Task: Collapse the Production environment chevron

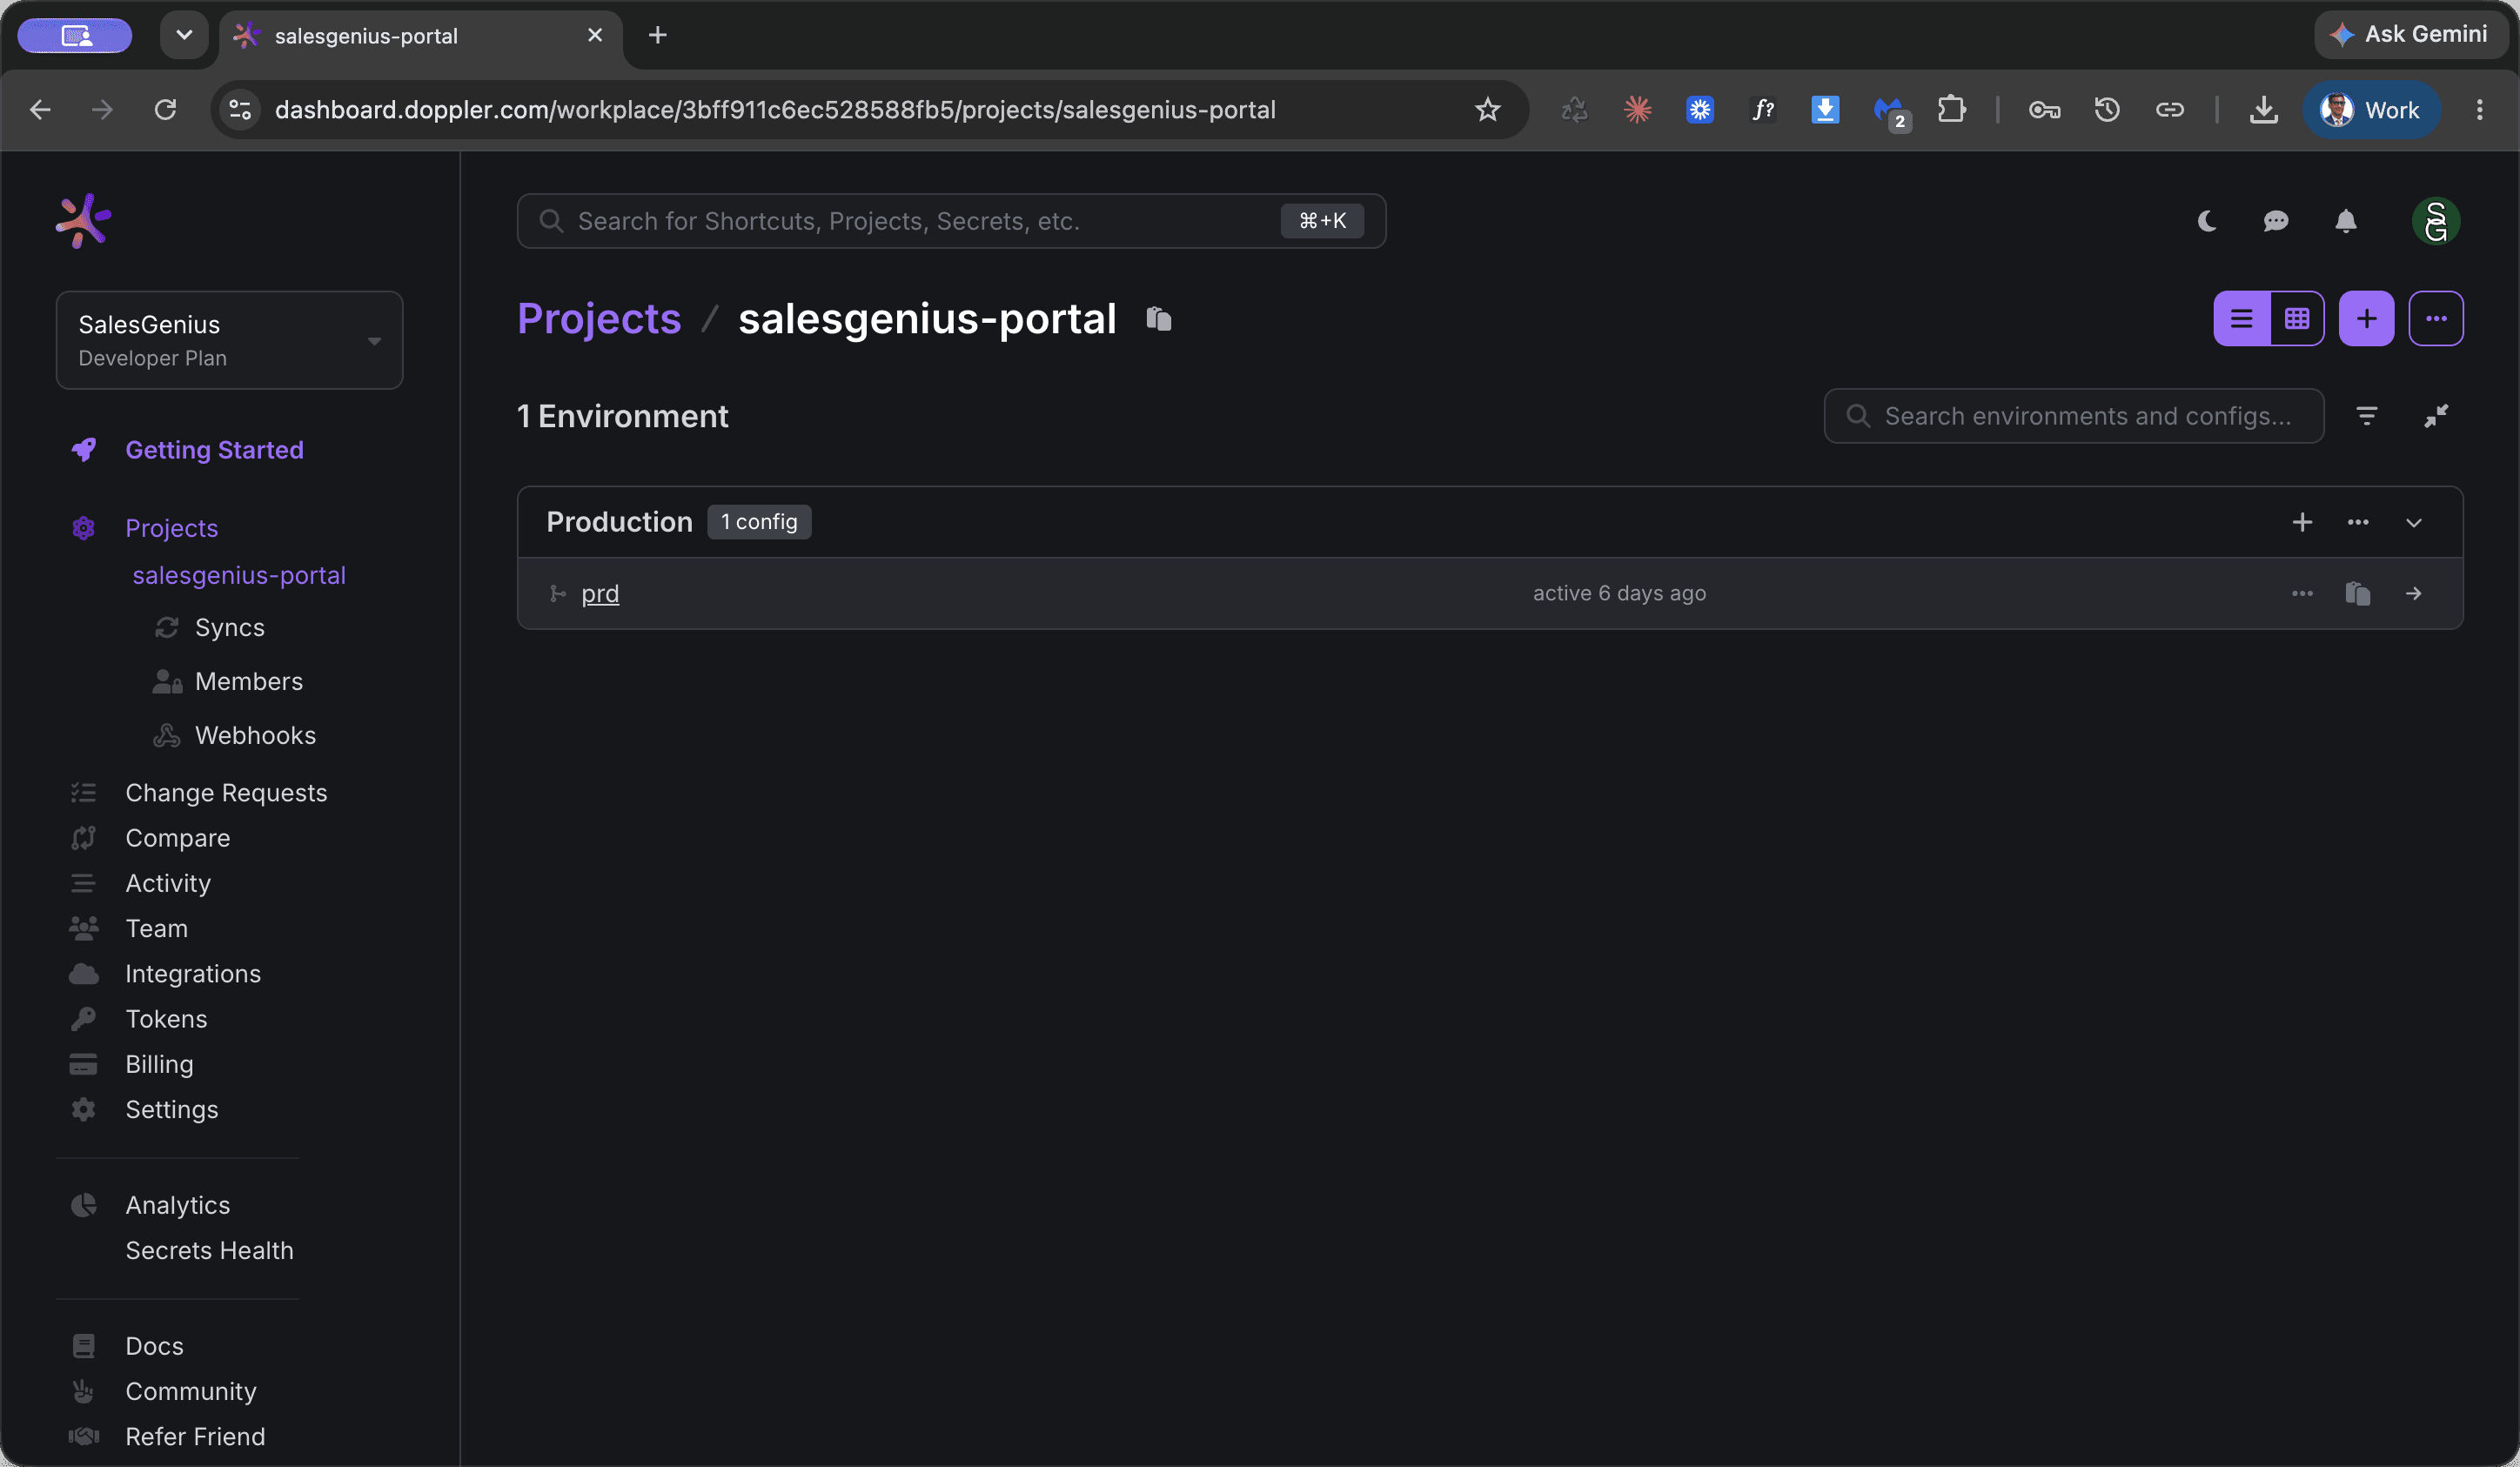Action: tap(2413, 522)
